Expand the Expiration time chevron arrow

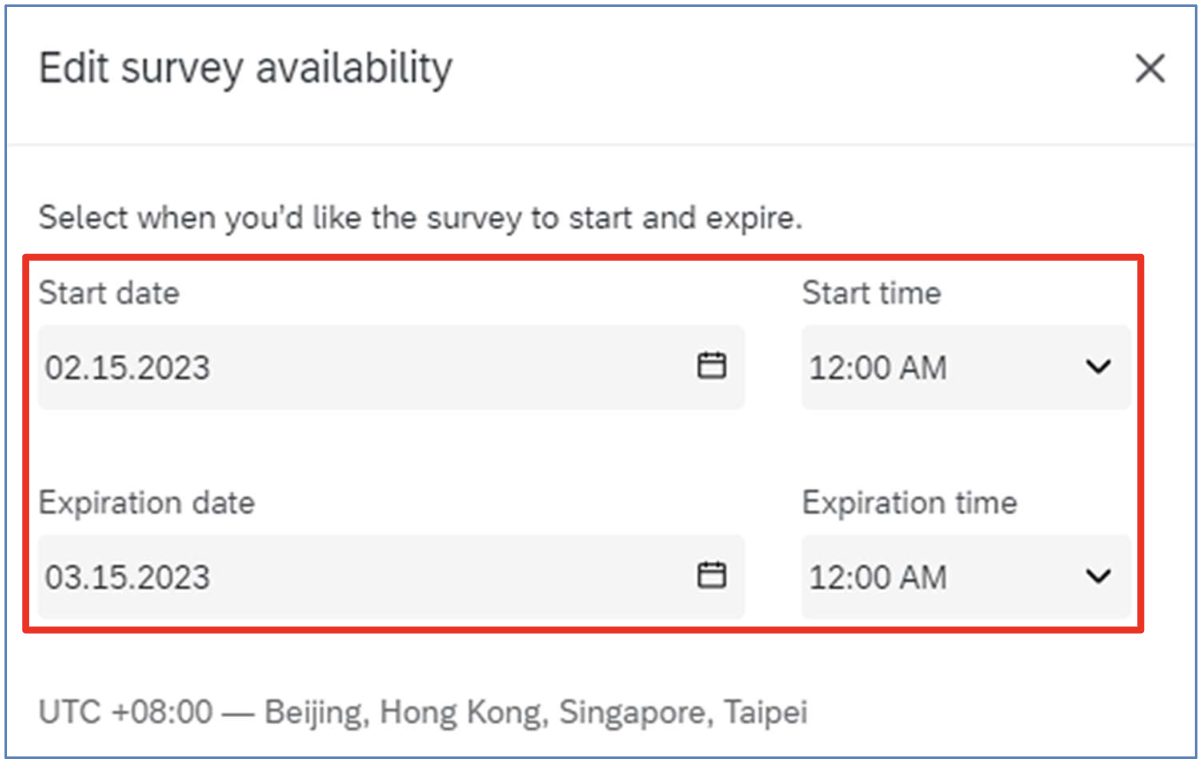tap(1098, 576)
